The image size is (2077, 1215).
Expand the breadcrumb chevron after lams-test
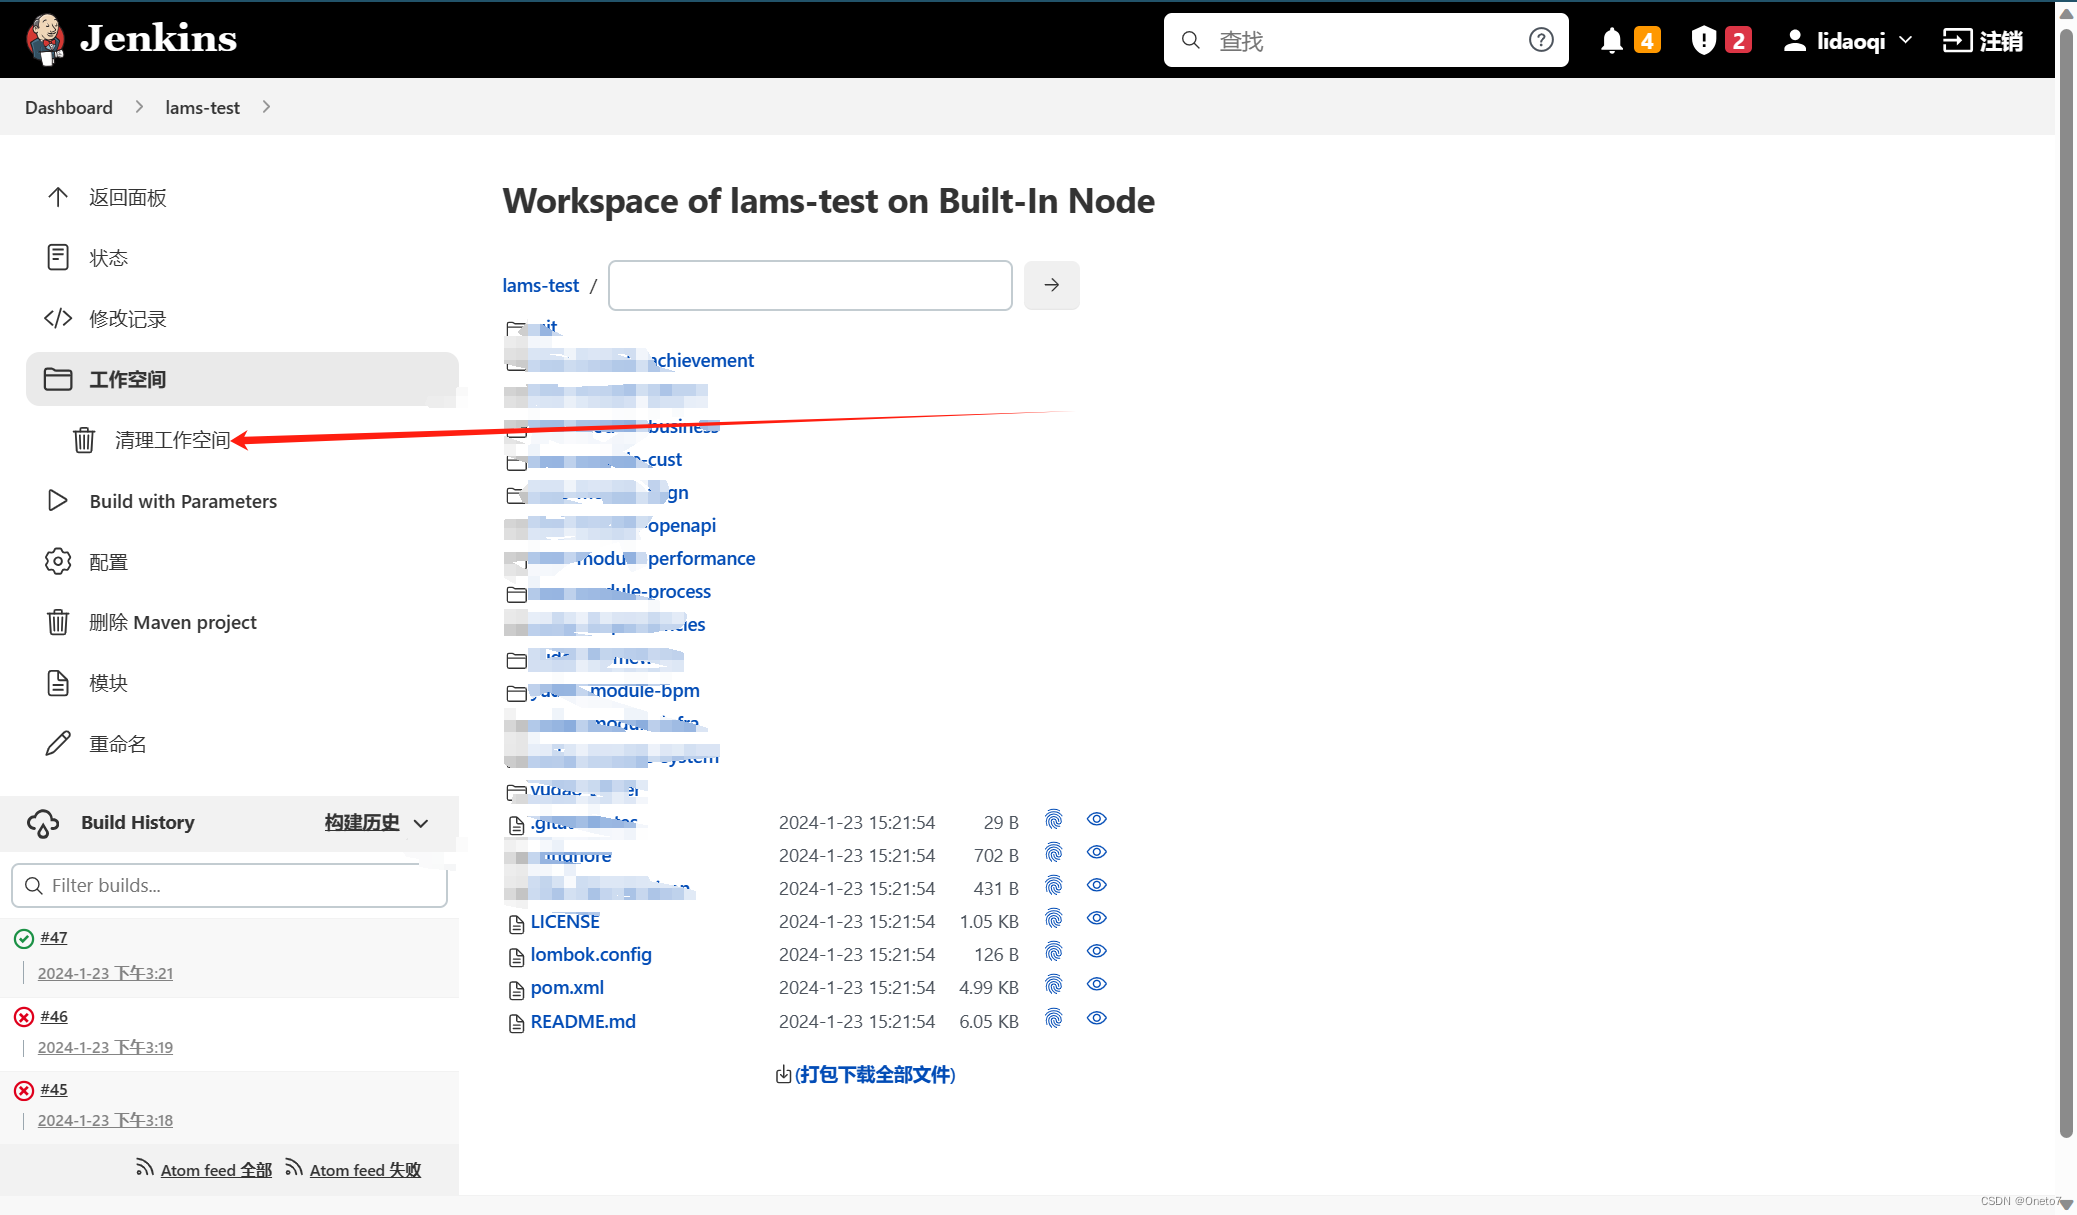266,107
